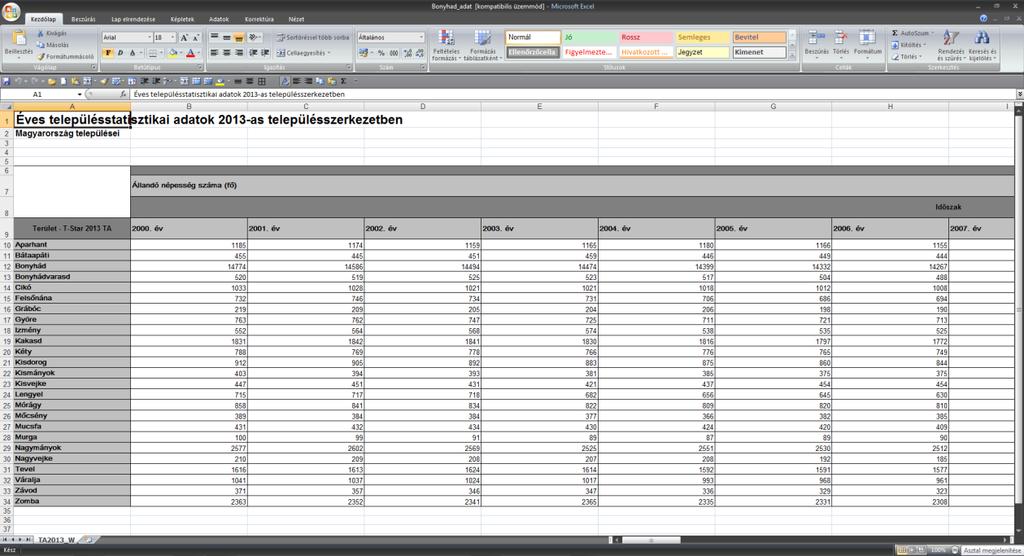Open the Nézet ribbon tab
The width and height of the screenshot is (1024, 556).
[296, 19]
